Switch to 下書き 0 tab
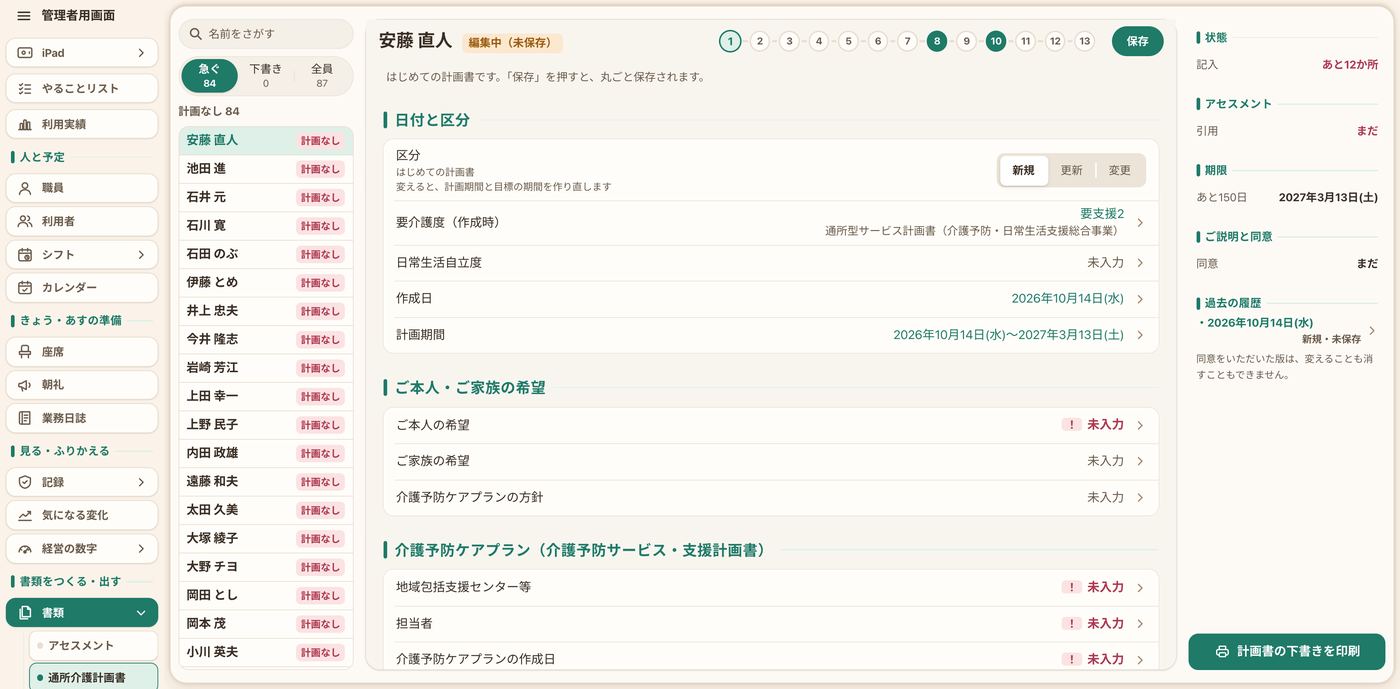This screenshot has height=689, width=1400. (266, 75)
